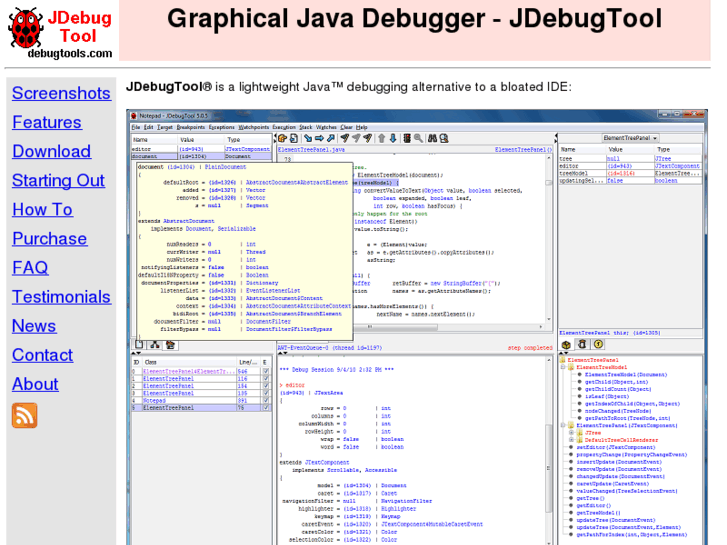
Task: Toggle the checkbox for breakpoint line 116
Action: 266,378
